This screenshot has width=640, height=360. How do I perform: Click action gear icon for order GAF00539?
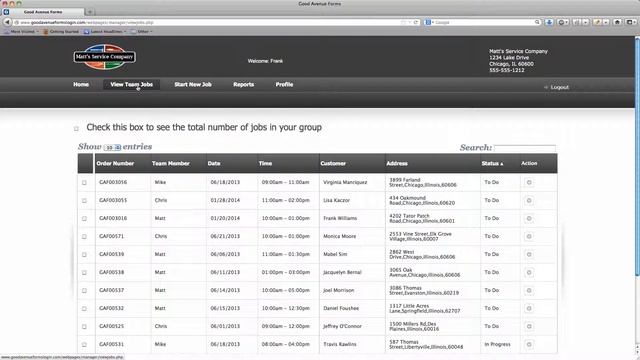[x=529, y=254]
